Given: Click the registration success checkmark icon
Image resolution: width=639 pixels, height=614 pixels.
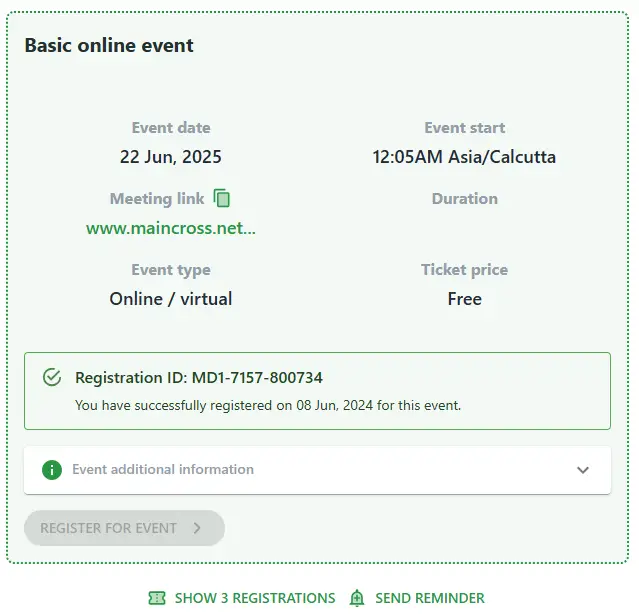Looking at the screenshot, I should pyautogui.click(x=52, y=377).
